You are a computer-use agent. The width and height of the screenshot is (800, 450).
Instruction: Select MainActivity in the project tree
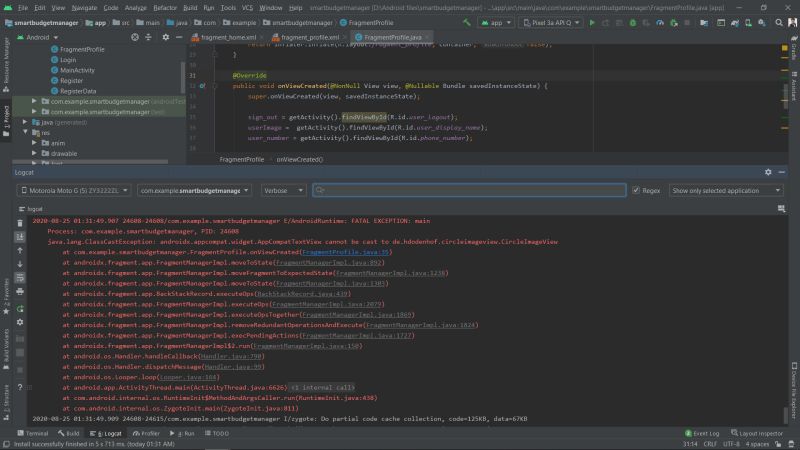[x=77, y=70]
